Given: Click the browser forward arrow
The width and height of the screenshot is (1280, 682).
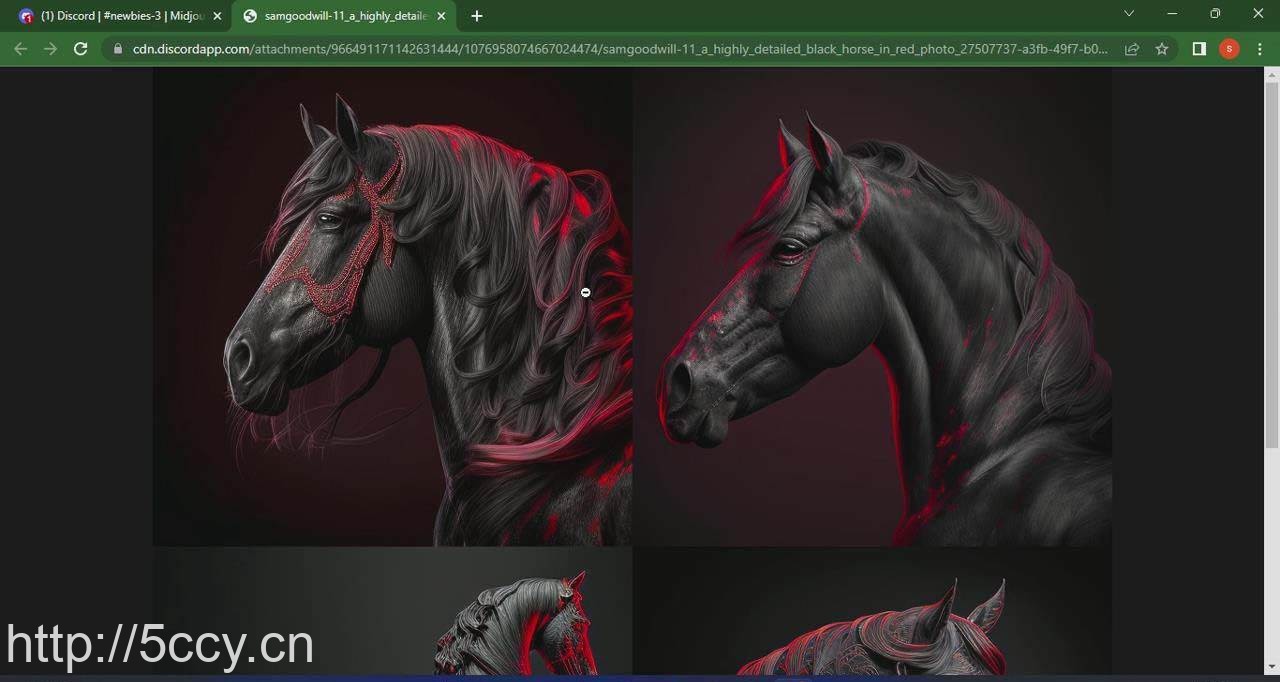Looking at the screenshot, I should pos(50,49).
